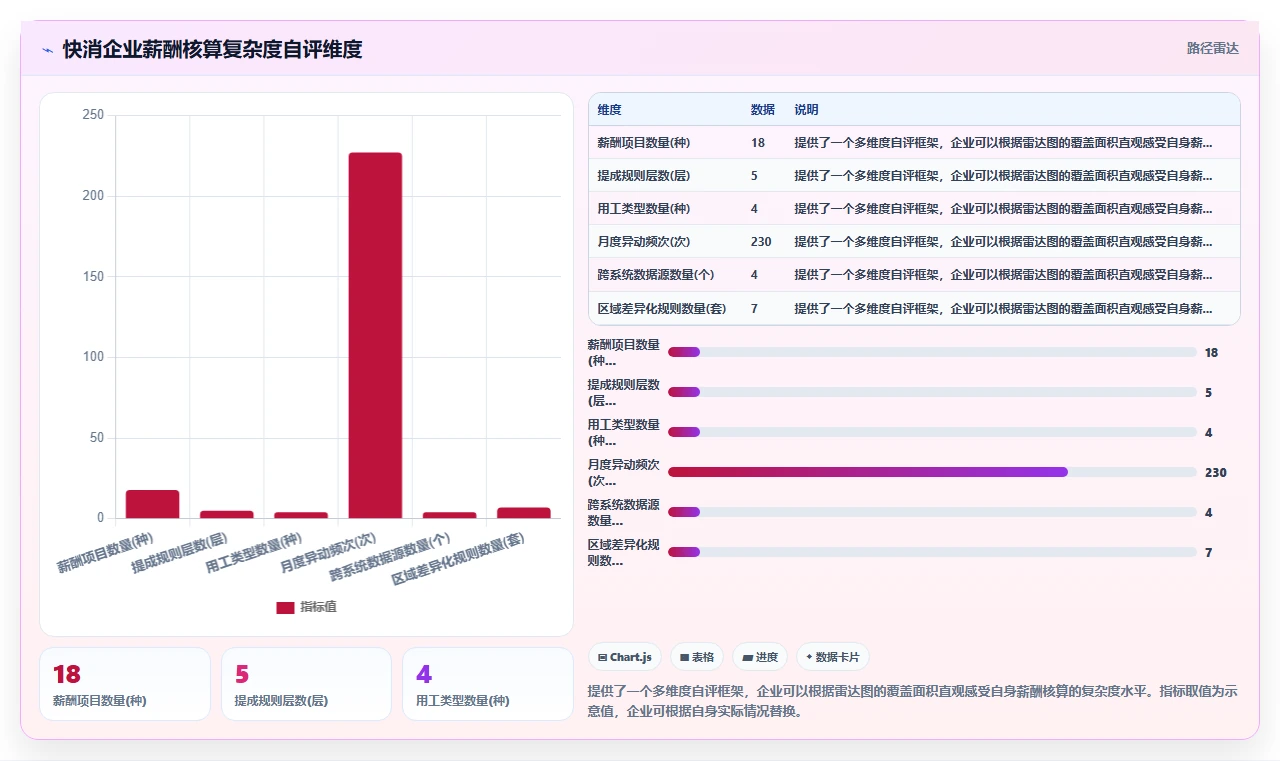Click the 提成规则层数 progress bar
The width and height of the screenshot is (1280, 761).
click(932, 392)
